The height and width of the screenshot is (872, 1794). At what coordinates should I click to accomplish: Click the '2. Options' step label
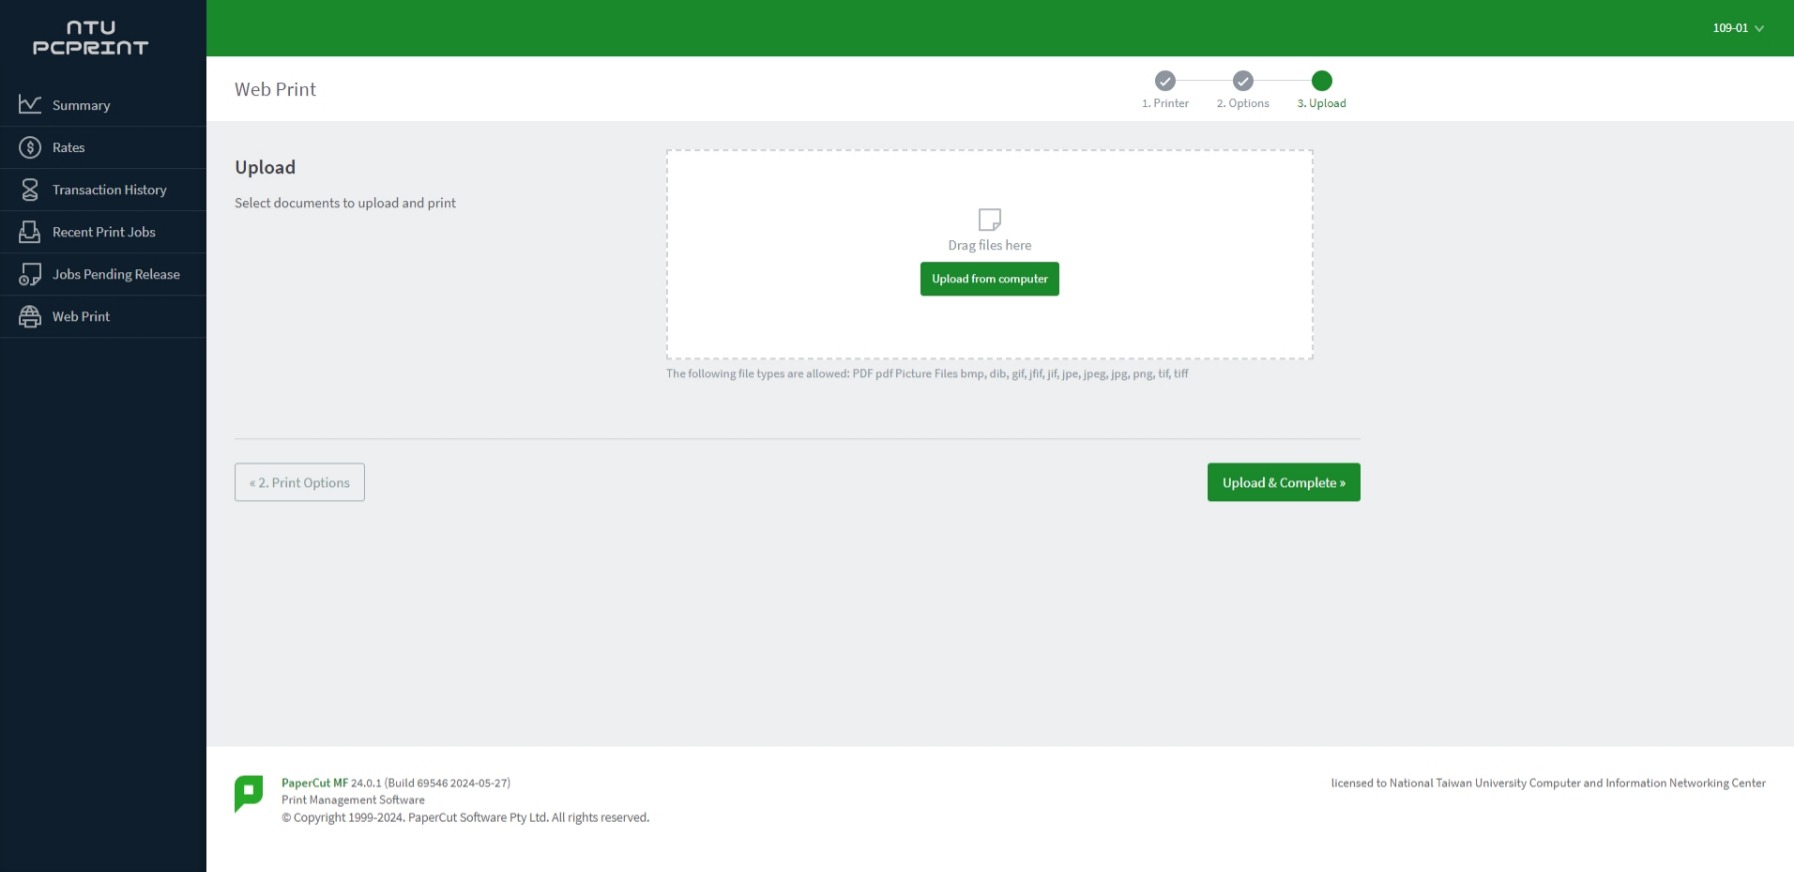pos(1243,103)
